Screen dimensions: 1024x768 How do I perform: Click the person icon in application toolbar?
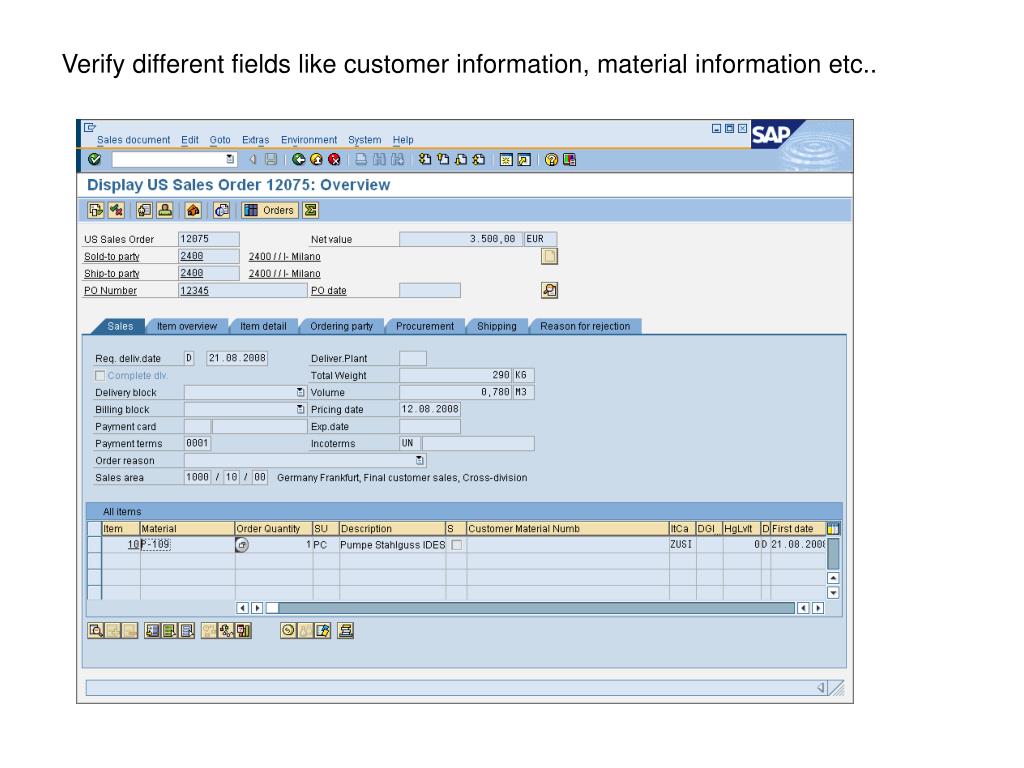pyautogui.click(x=165, y=210)
